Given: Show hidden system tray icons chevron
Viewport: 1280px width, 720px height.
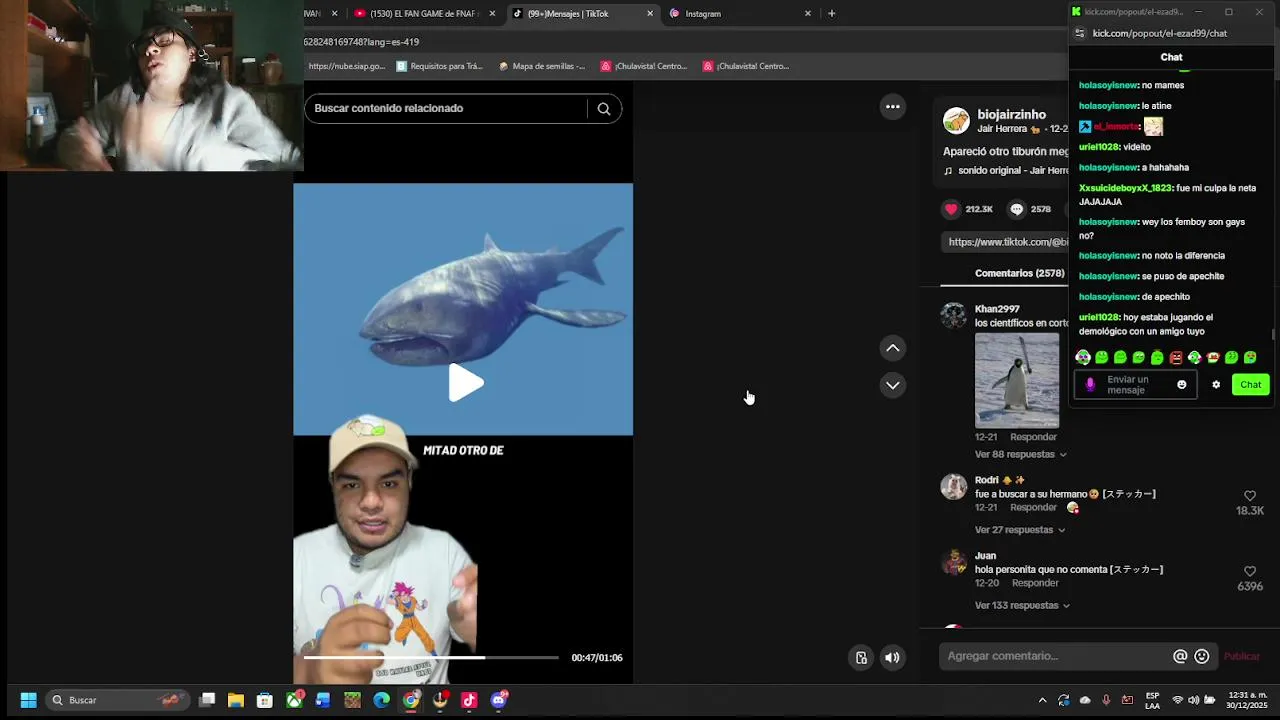Looking at the screenshot, I should [x=1042, y=700].
